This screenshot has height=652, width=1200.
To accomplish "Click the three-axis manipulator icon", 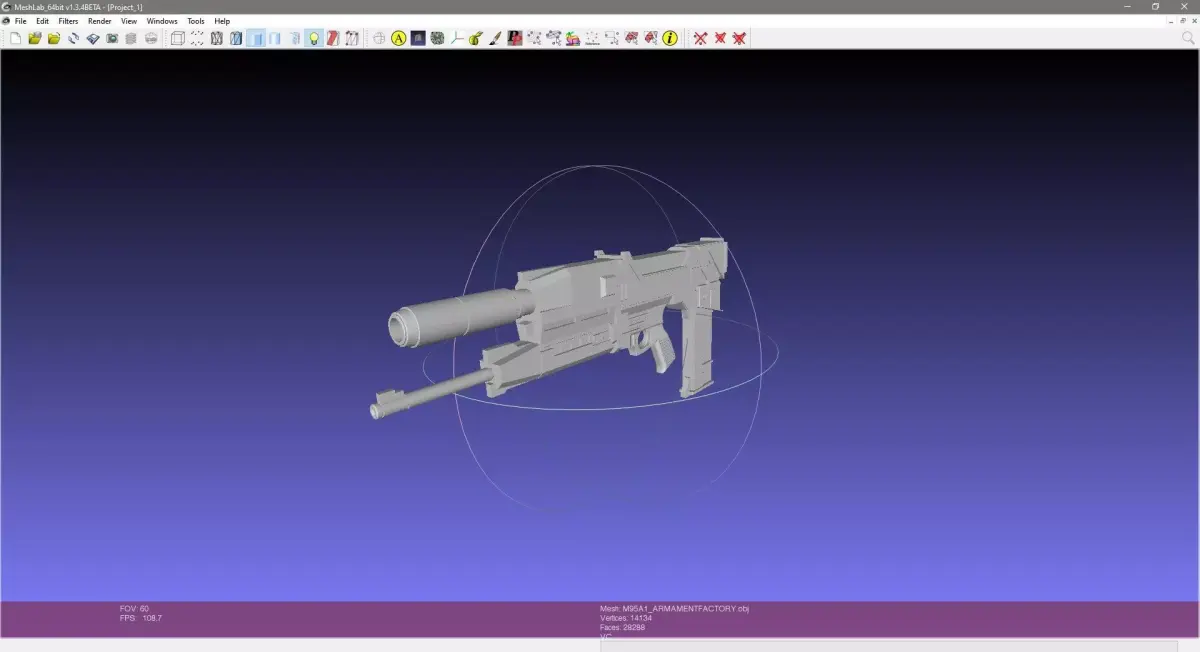I will pyautogui.click(x=456, y=38).
